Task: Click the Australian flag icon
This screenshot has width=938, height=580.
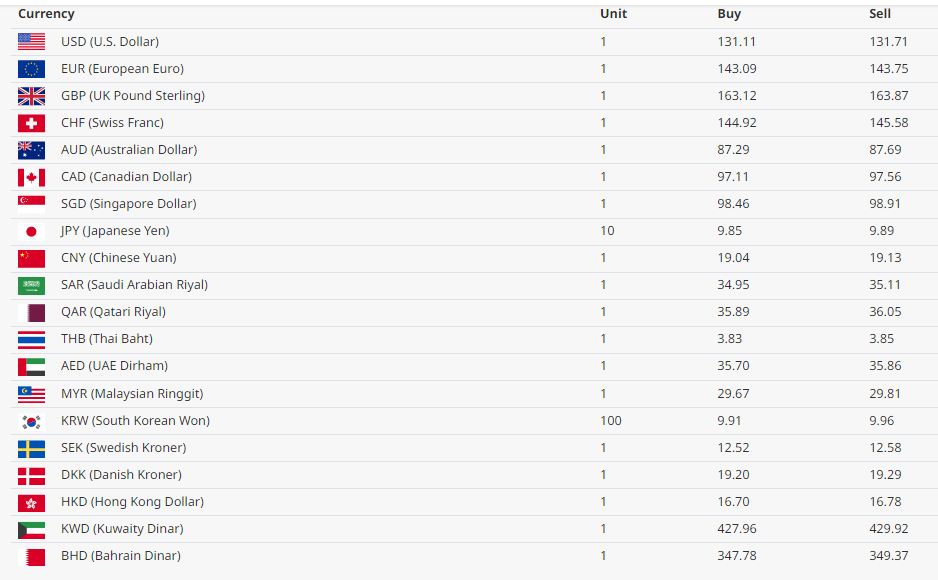Action: click(x=31, y=150)
